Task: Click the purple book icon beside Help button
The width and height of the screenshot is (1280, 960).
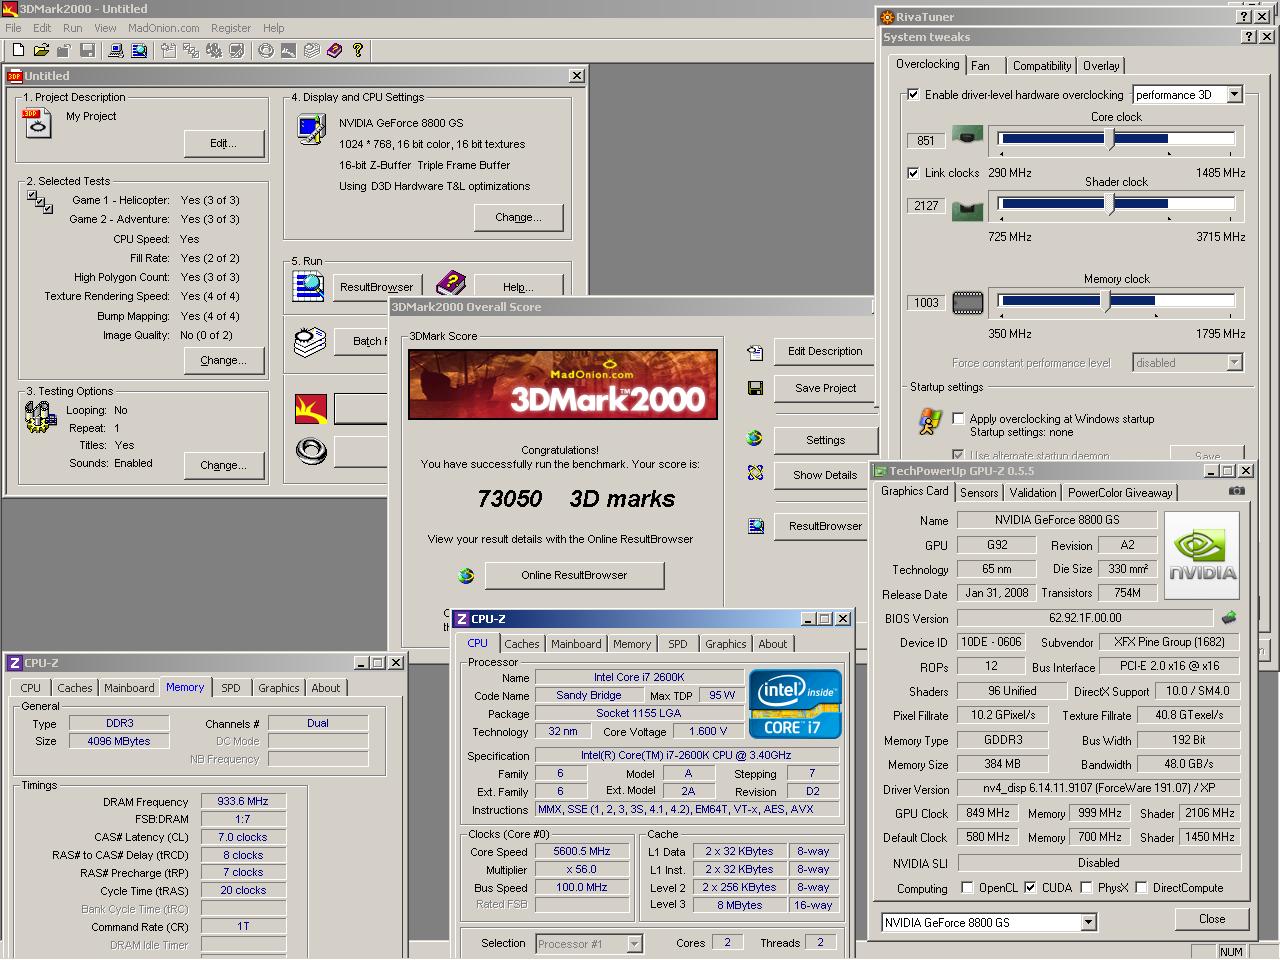Action: 451,284
